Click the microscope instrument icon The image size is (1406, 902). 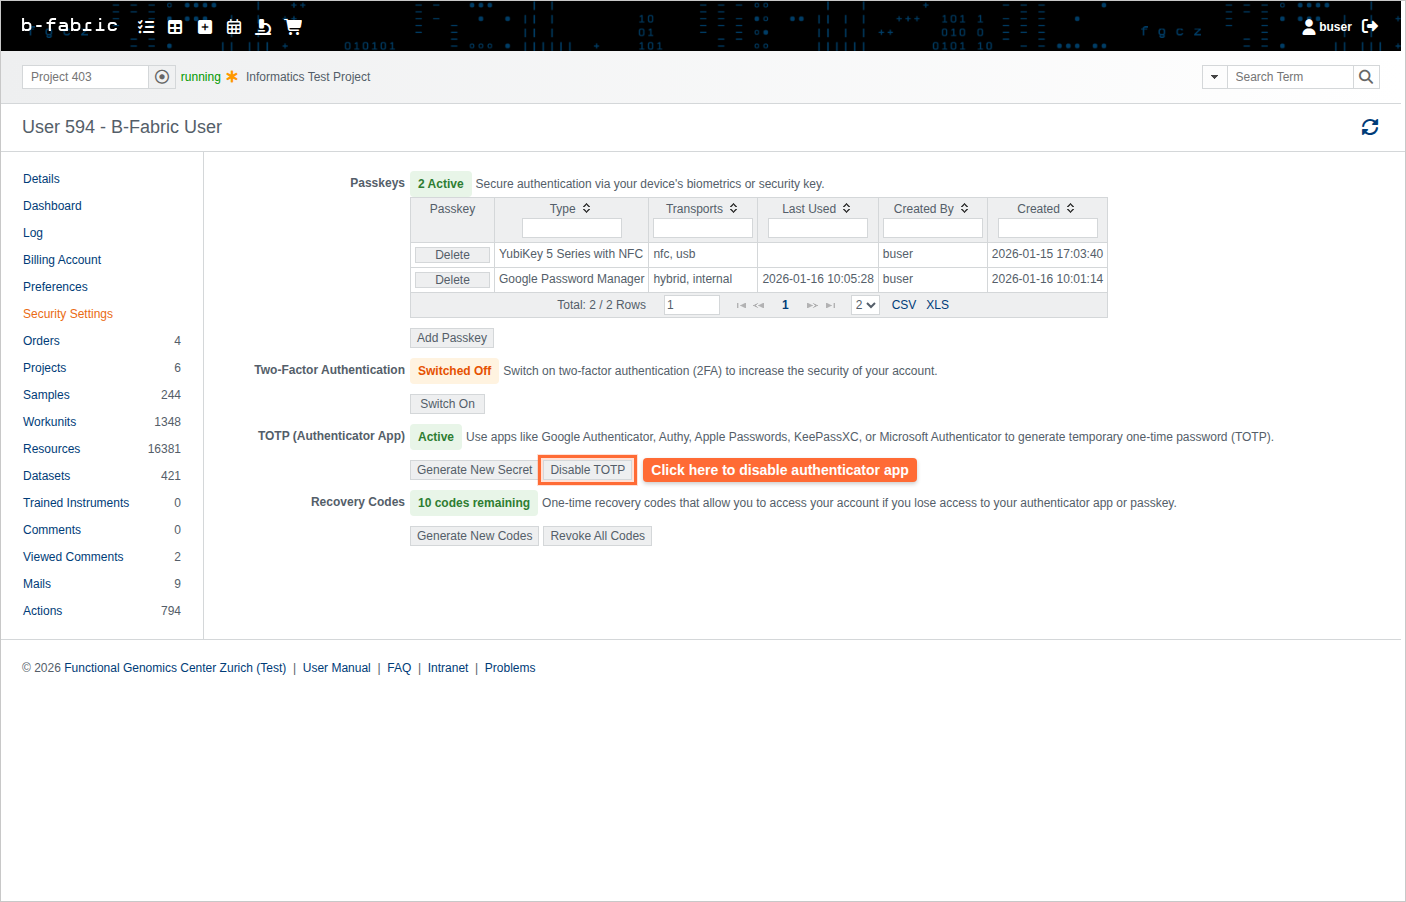pos(263,27)
